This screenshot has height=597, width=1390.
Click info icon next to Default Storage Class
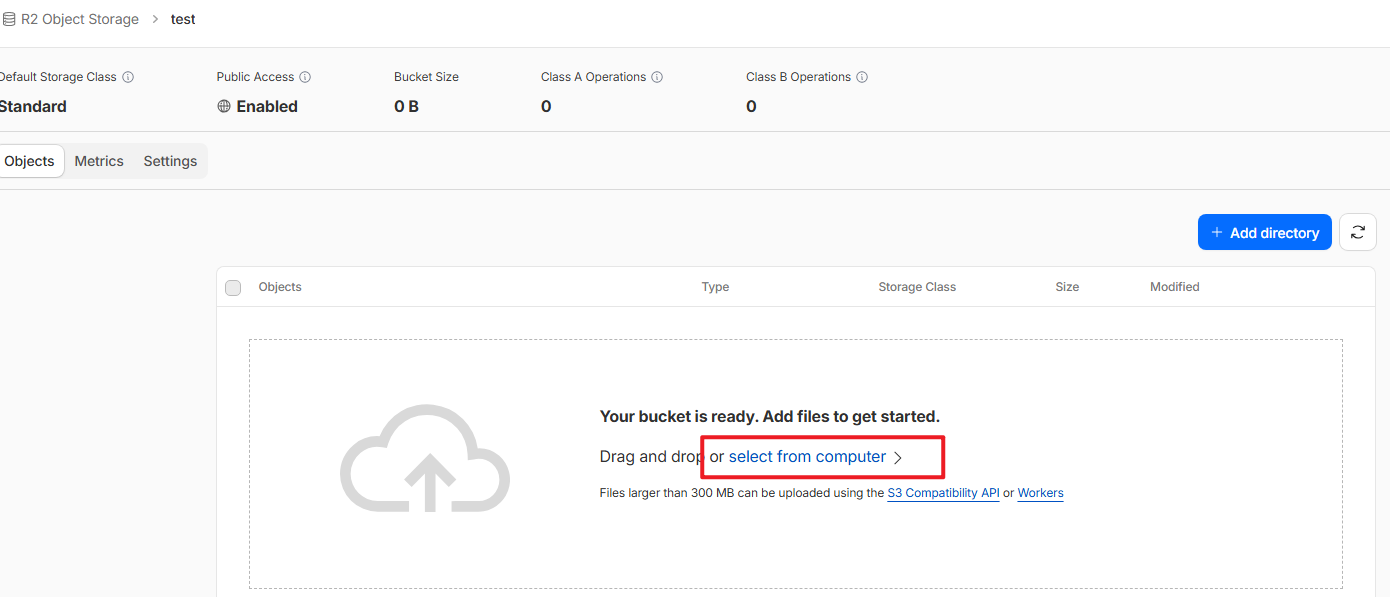pos(128,77)
